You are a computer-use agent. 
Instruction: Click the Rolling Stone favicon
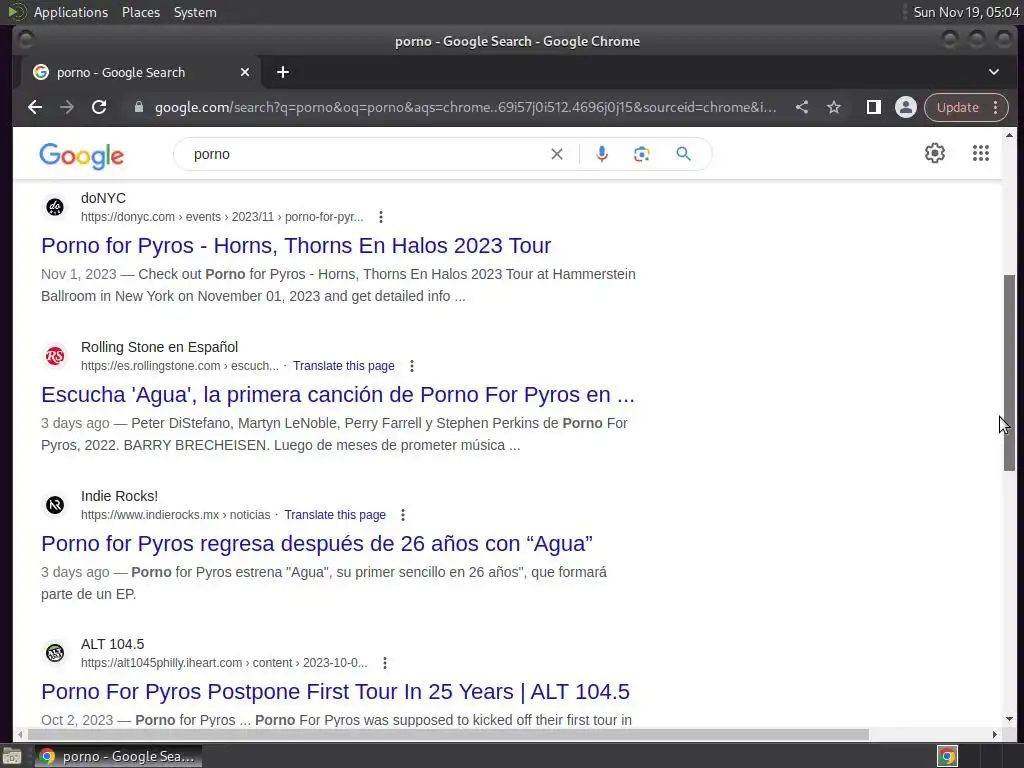tap(55, 356)
